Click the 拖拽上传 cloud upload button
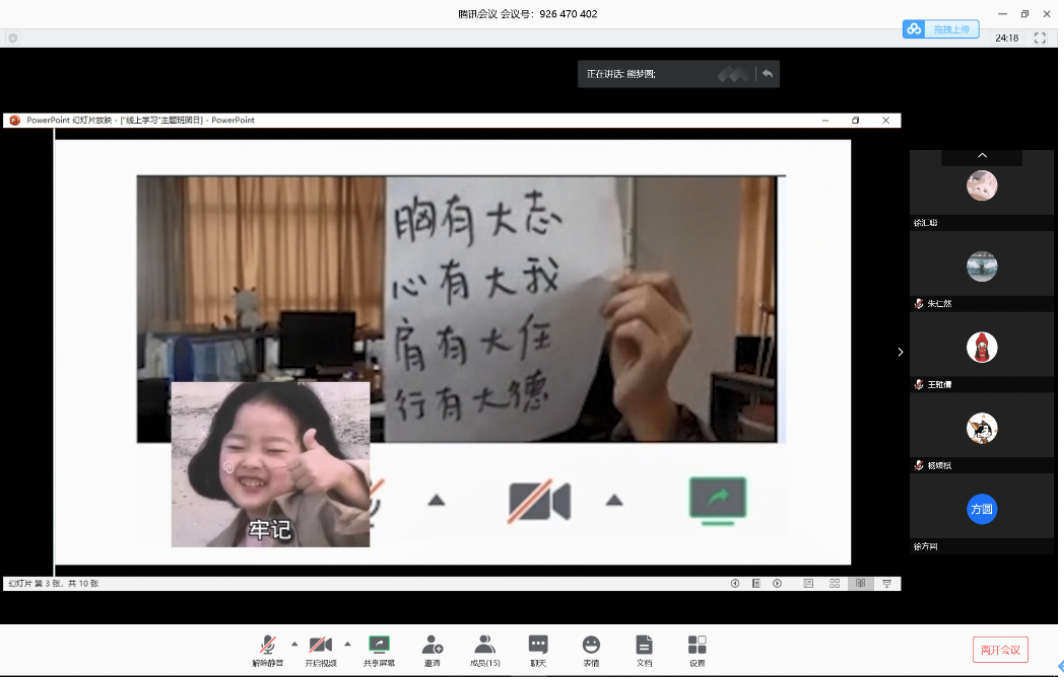Viewport: 1064px width, 682px height. [941, 29]
